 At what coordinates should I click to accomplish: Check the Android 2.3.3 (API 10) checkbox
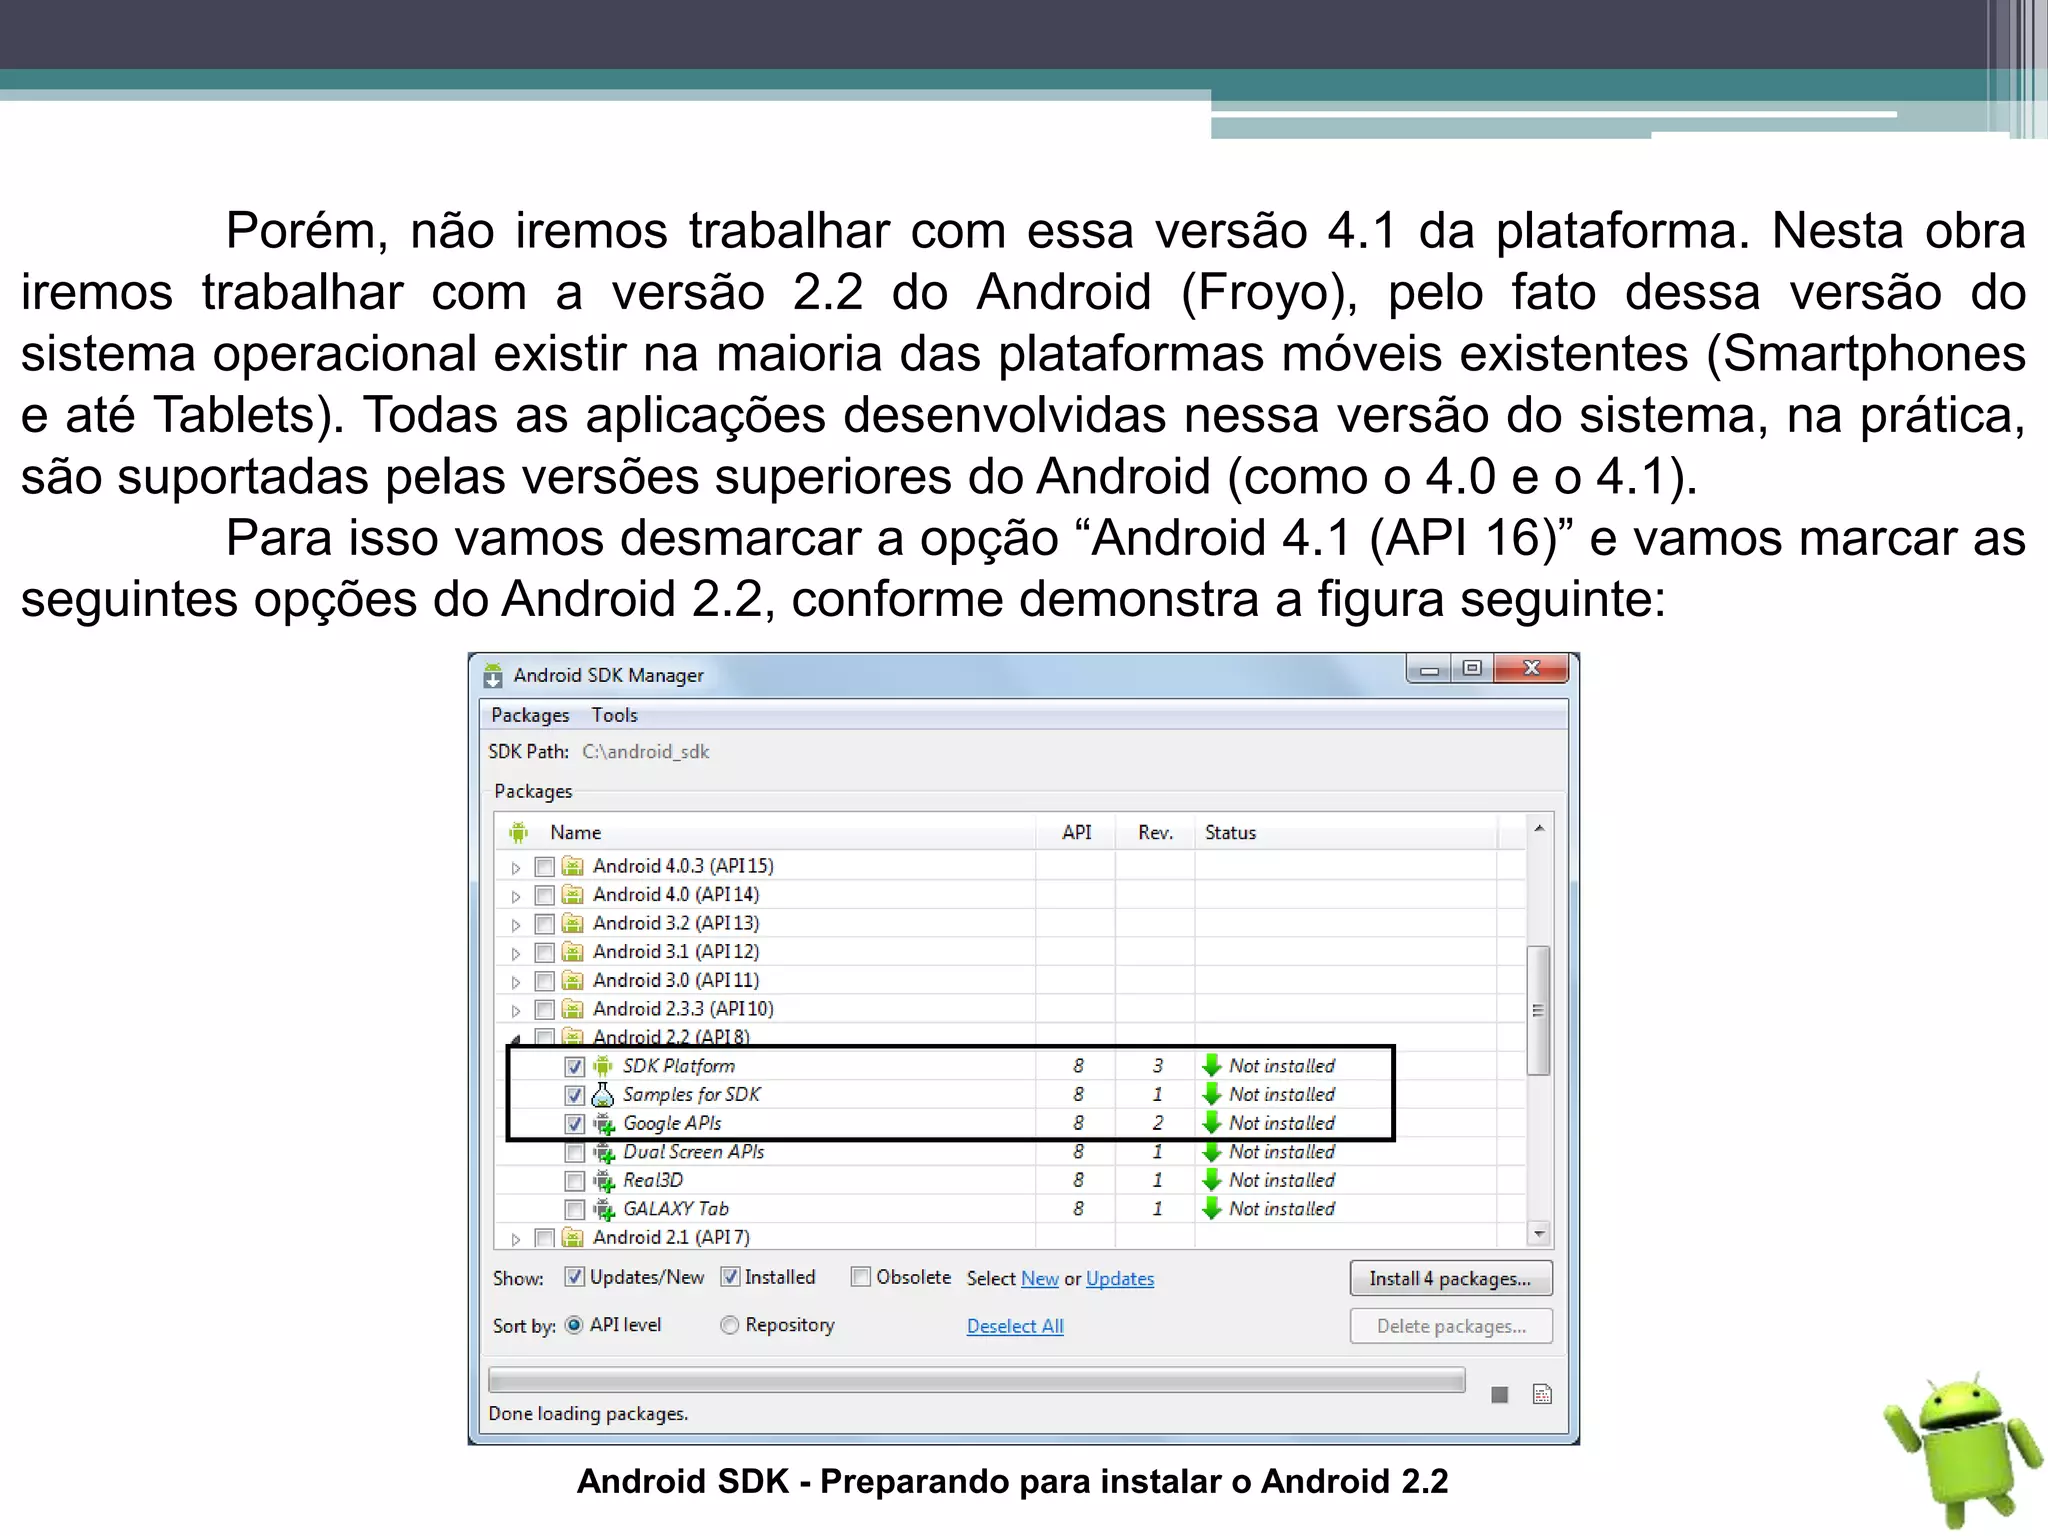[x=545, y=1009]
